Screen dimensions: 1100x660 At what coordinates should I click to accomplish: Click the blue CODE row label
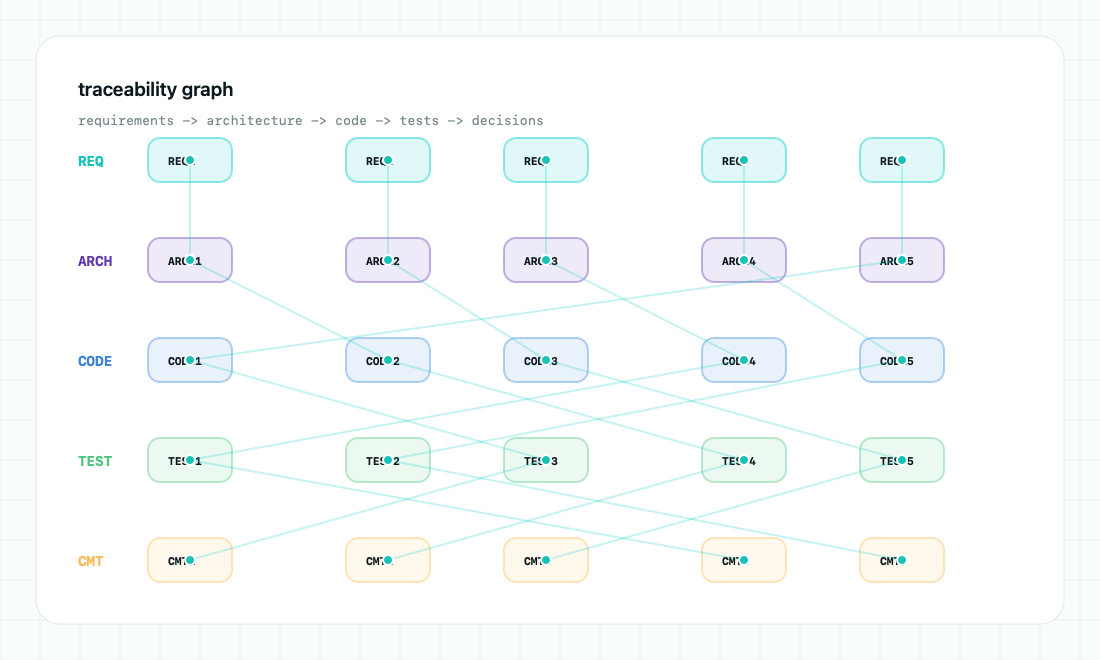pos(95,361)
